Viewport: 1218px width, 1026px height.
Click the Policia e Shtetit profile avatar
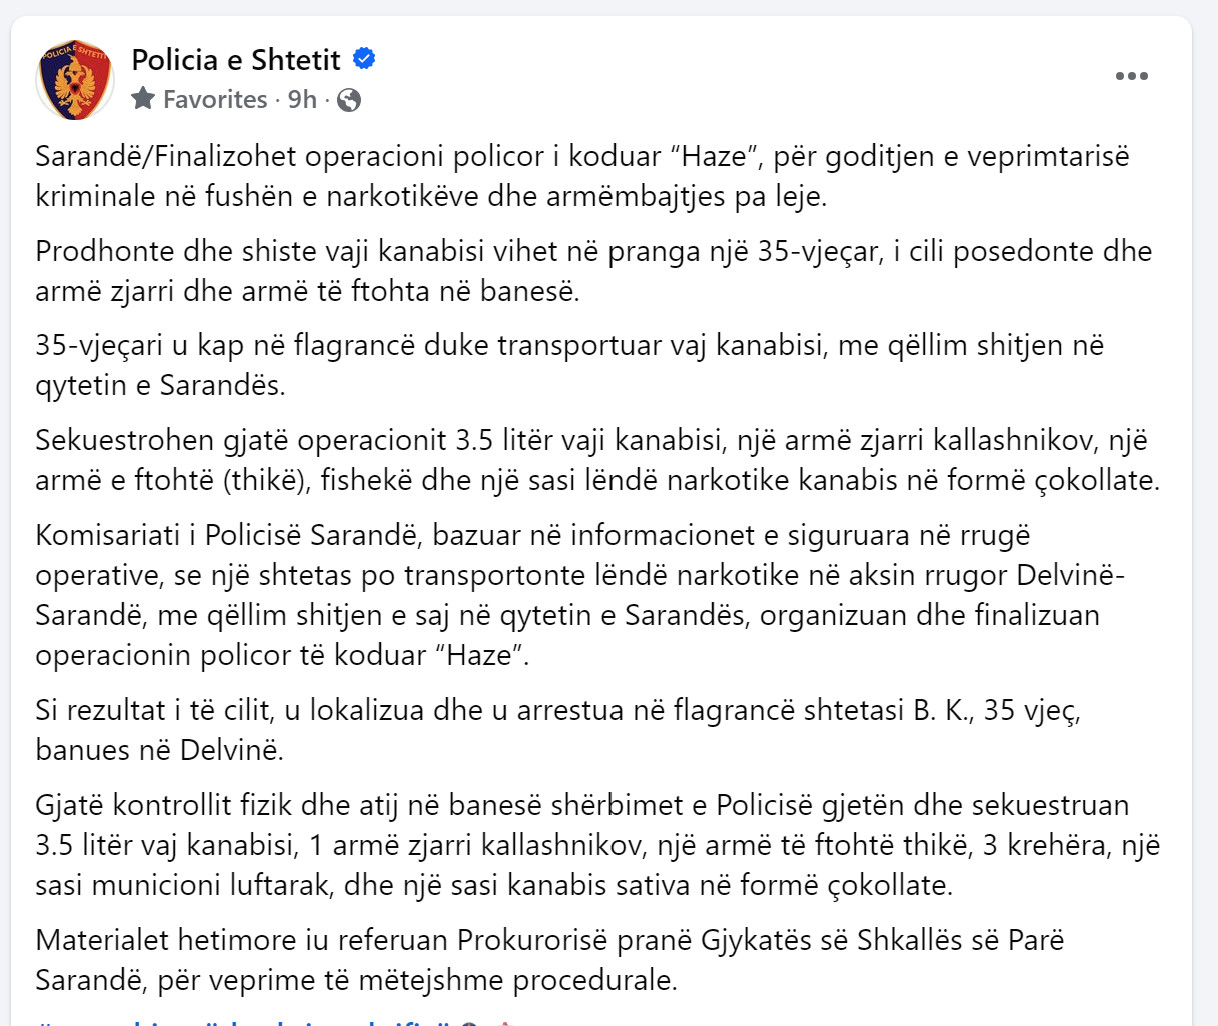click(x=75, y=80)
